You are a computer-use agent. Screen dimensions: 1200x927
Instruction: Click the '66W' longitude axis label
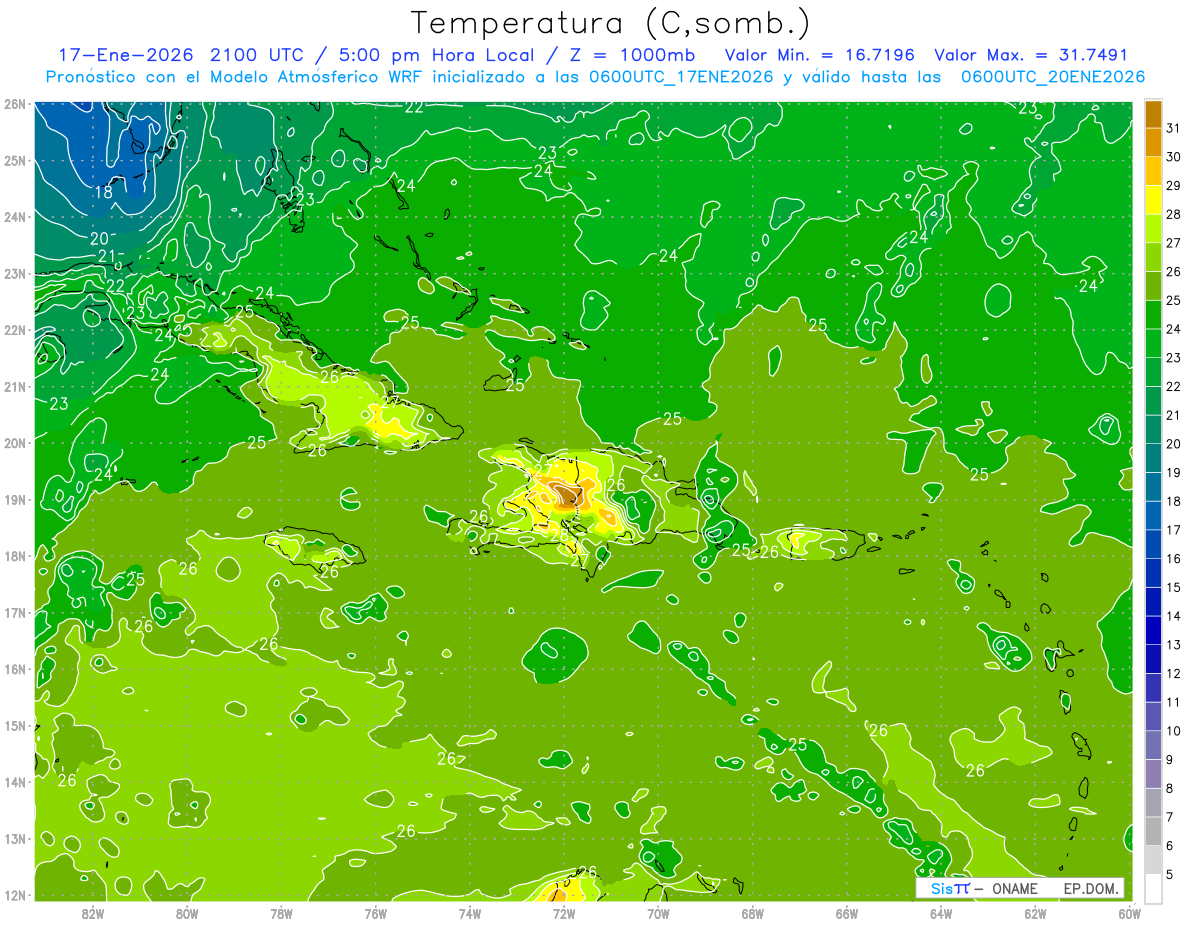point(847,913)
